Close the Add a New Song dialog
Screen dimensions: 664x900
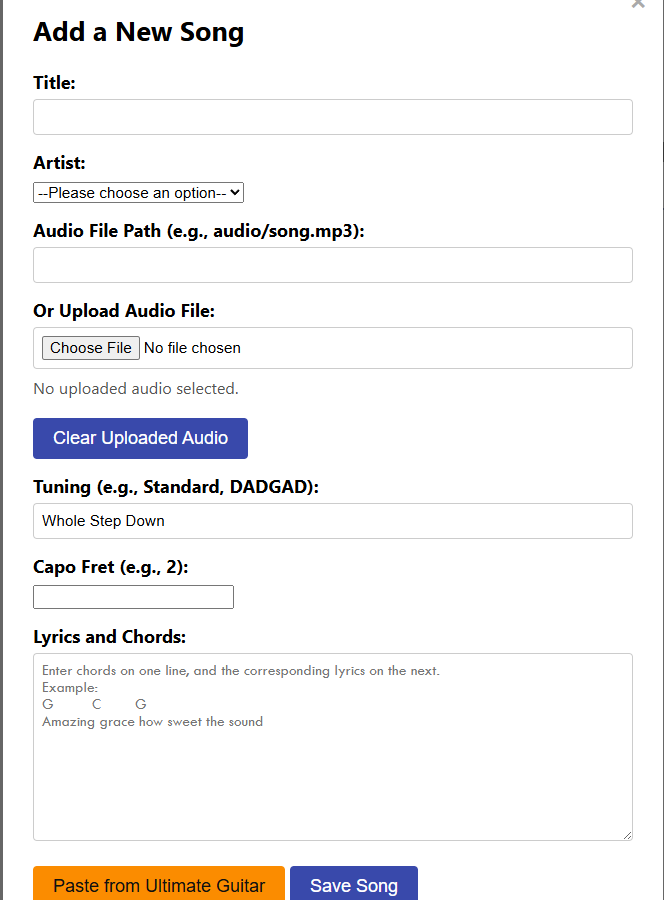pyautogui.click(x=638, y=5)
